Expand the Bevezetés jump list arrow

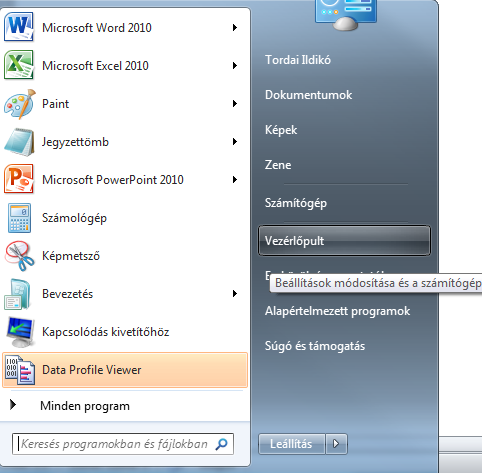point(235,293)
